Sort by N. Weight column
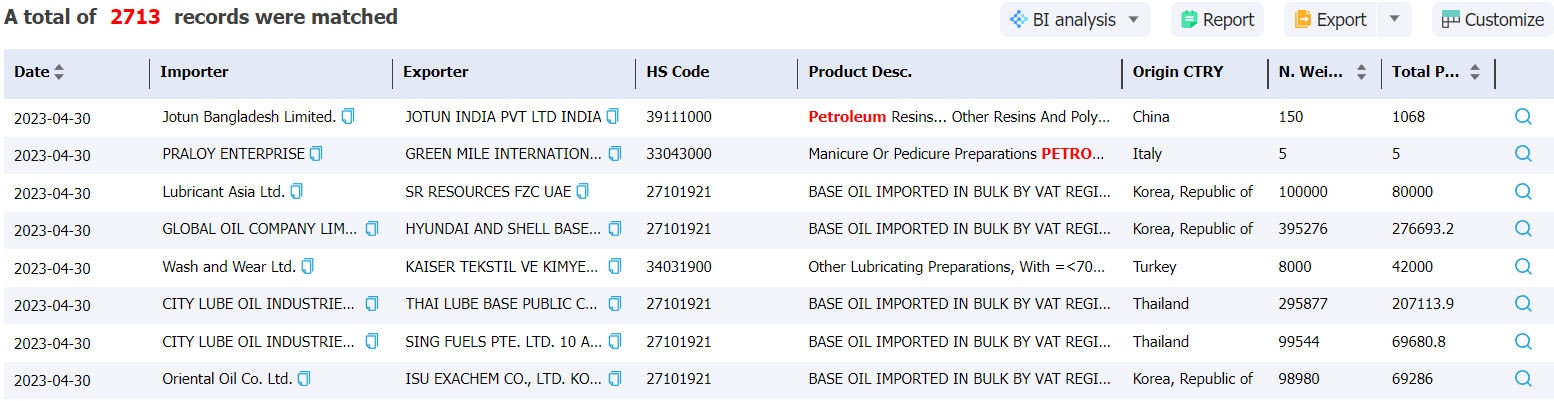This screenshot has height=401, width=1554. [1361, 72]
